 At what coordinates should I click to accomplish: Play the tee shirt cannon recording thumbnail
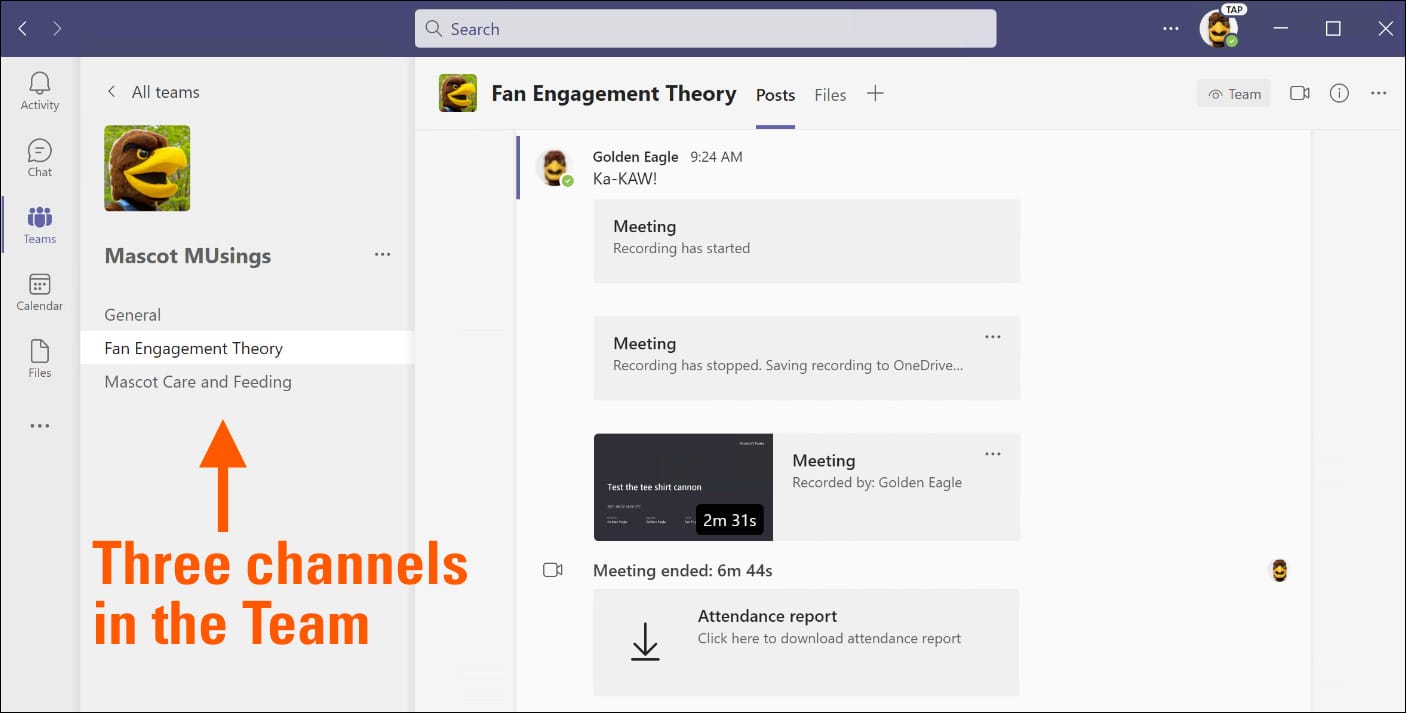click(683, 487)
